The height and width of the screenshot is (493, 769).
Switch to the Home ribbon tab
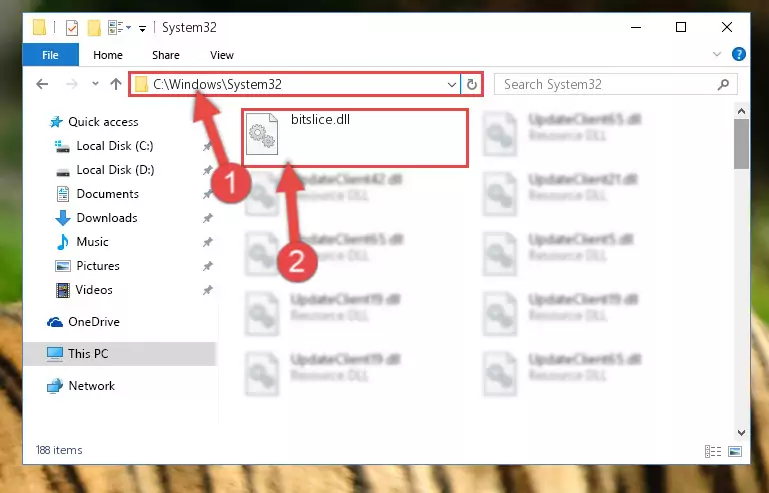tap(108, 55)
